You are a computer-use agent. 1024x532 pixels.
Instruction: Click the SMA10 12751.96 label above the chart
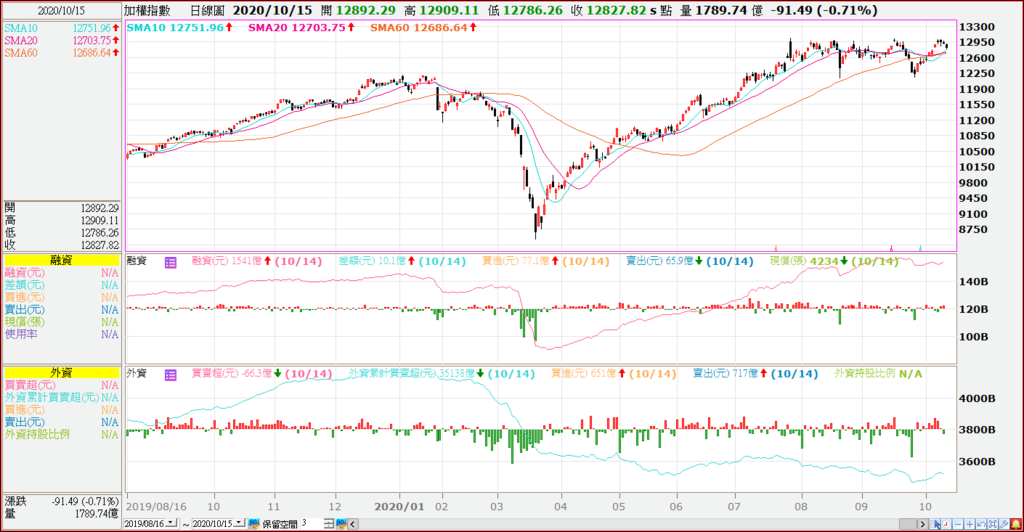[x=178, y=27]
